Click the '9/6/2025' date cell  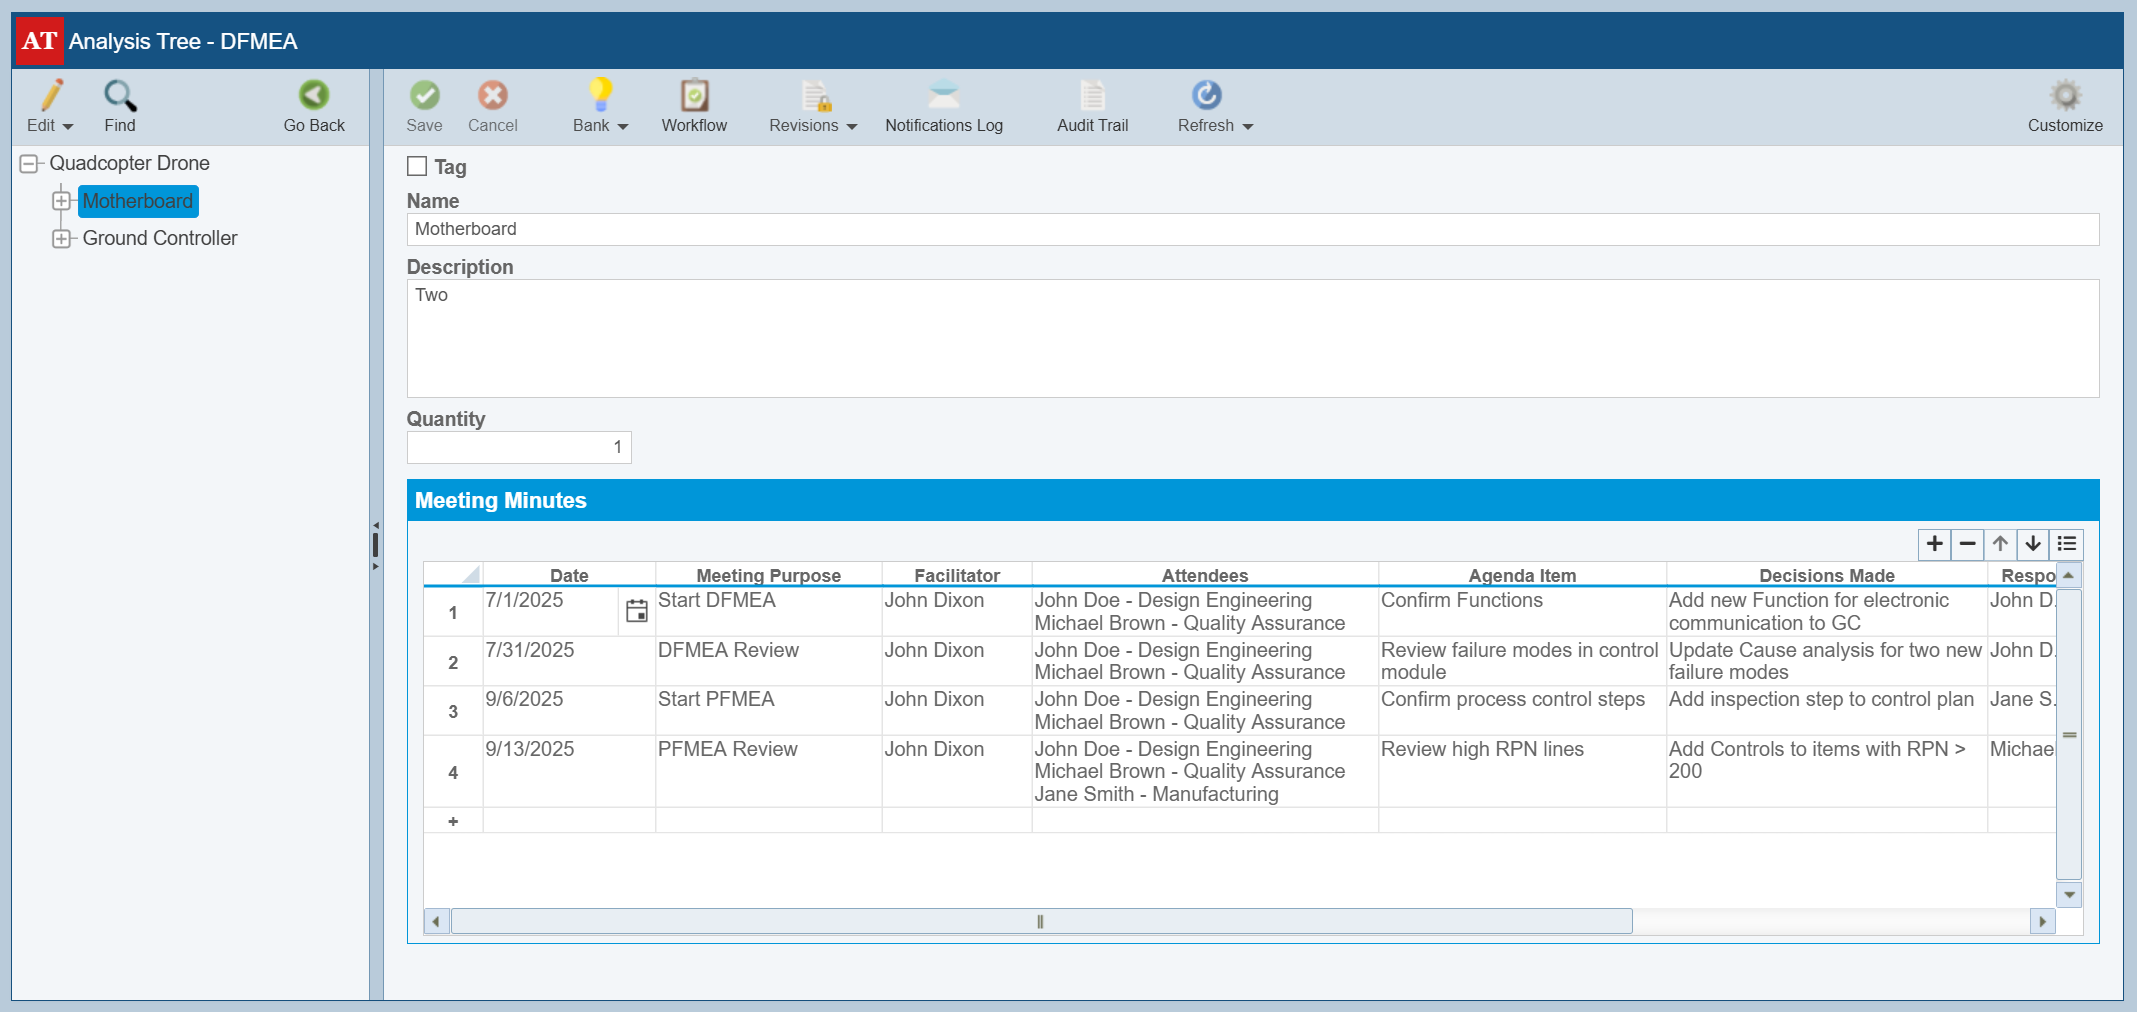(569, 710)
